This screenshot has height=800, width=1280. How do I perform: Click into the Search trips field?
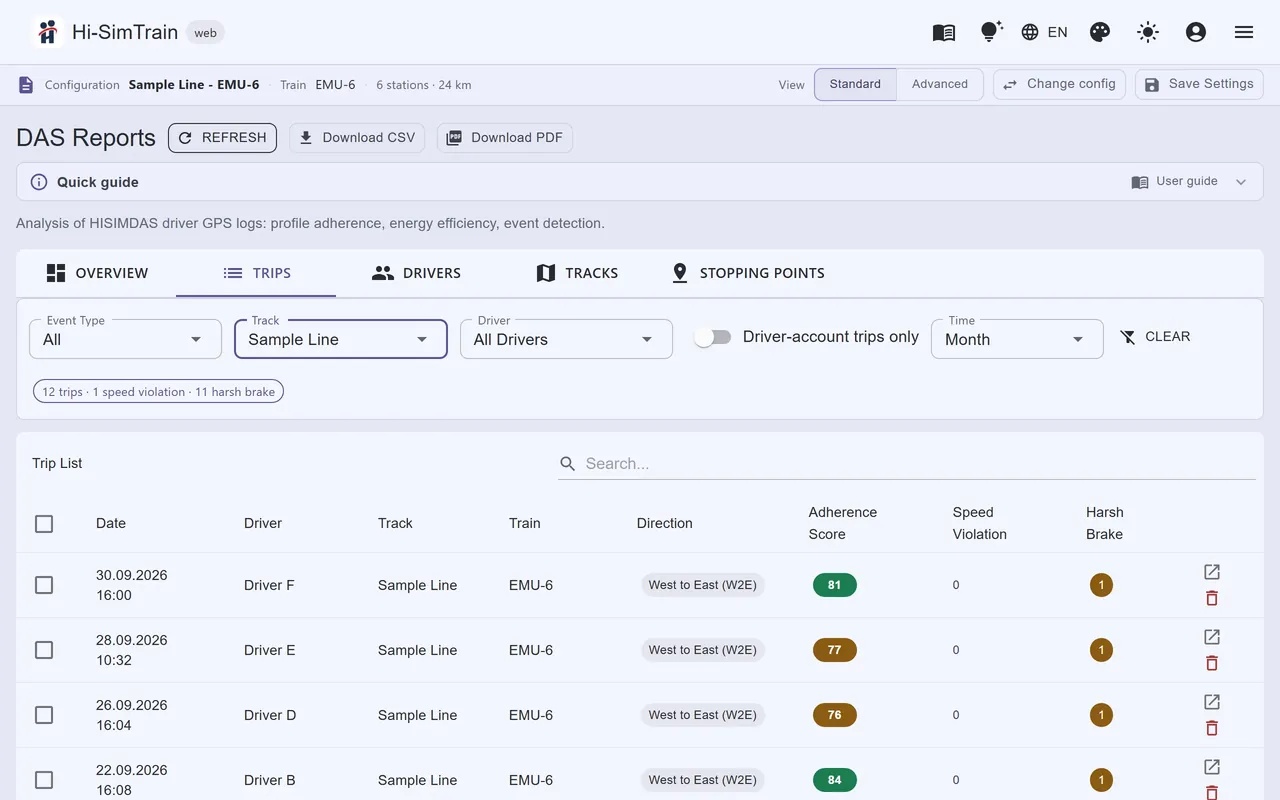tap(906, 463)
